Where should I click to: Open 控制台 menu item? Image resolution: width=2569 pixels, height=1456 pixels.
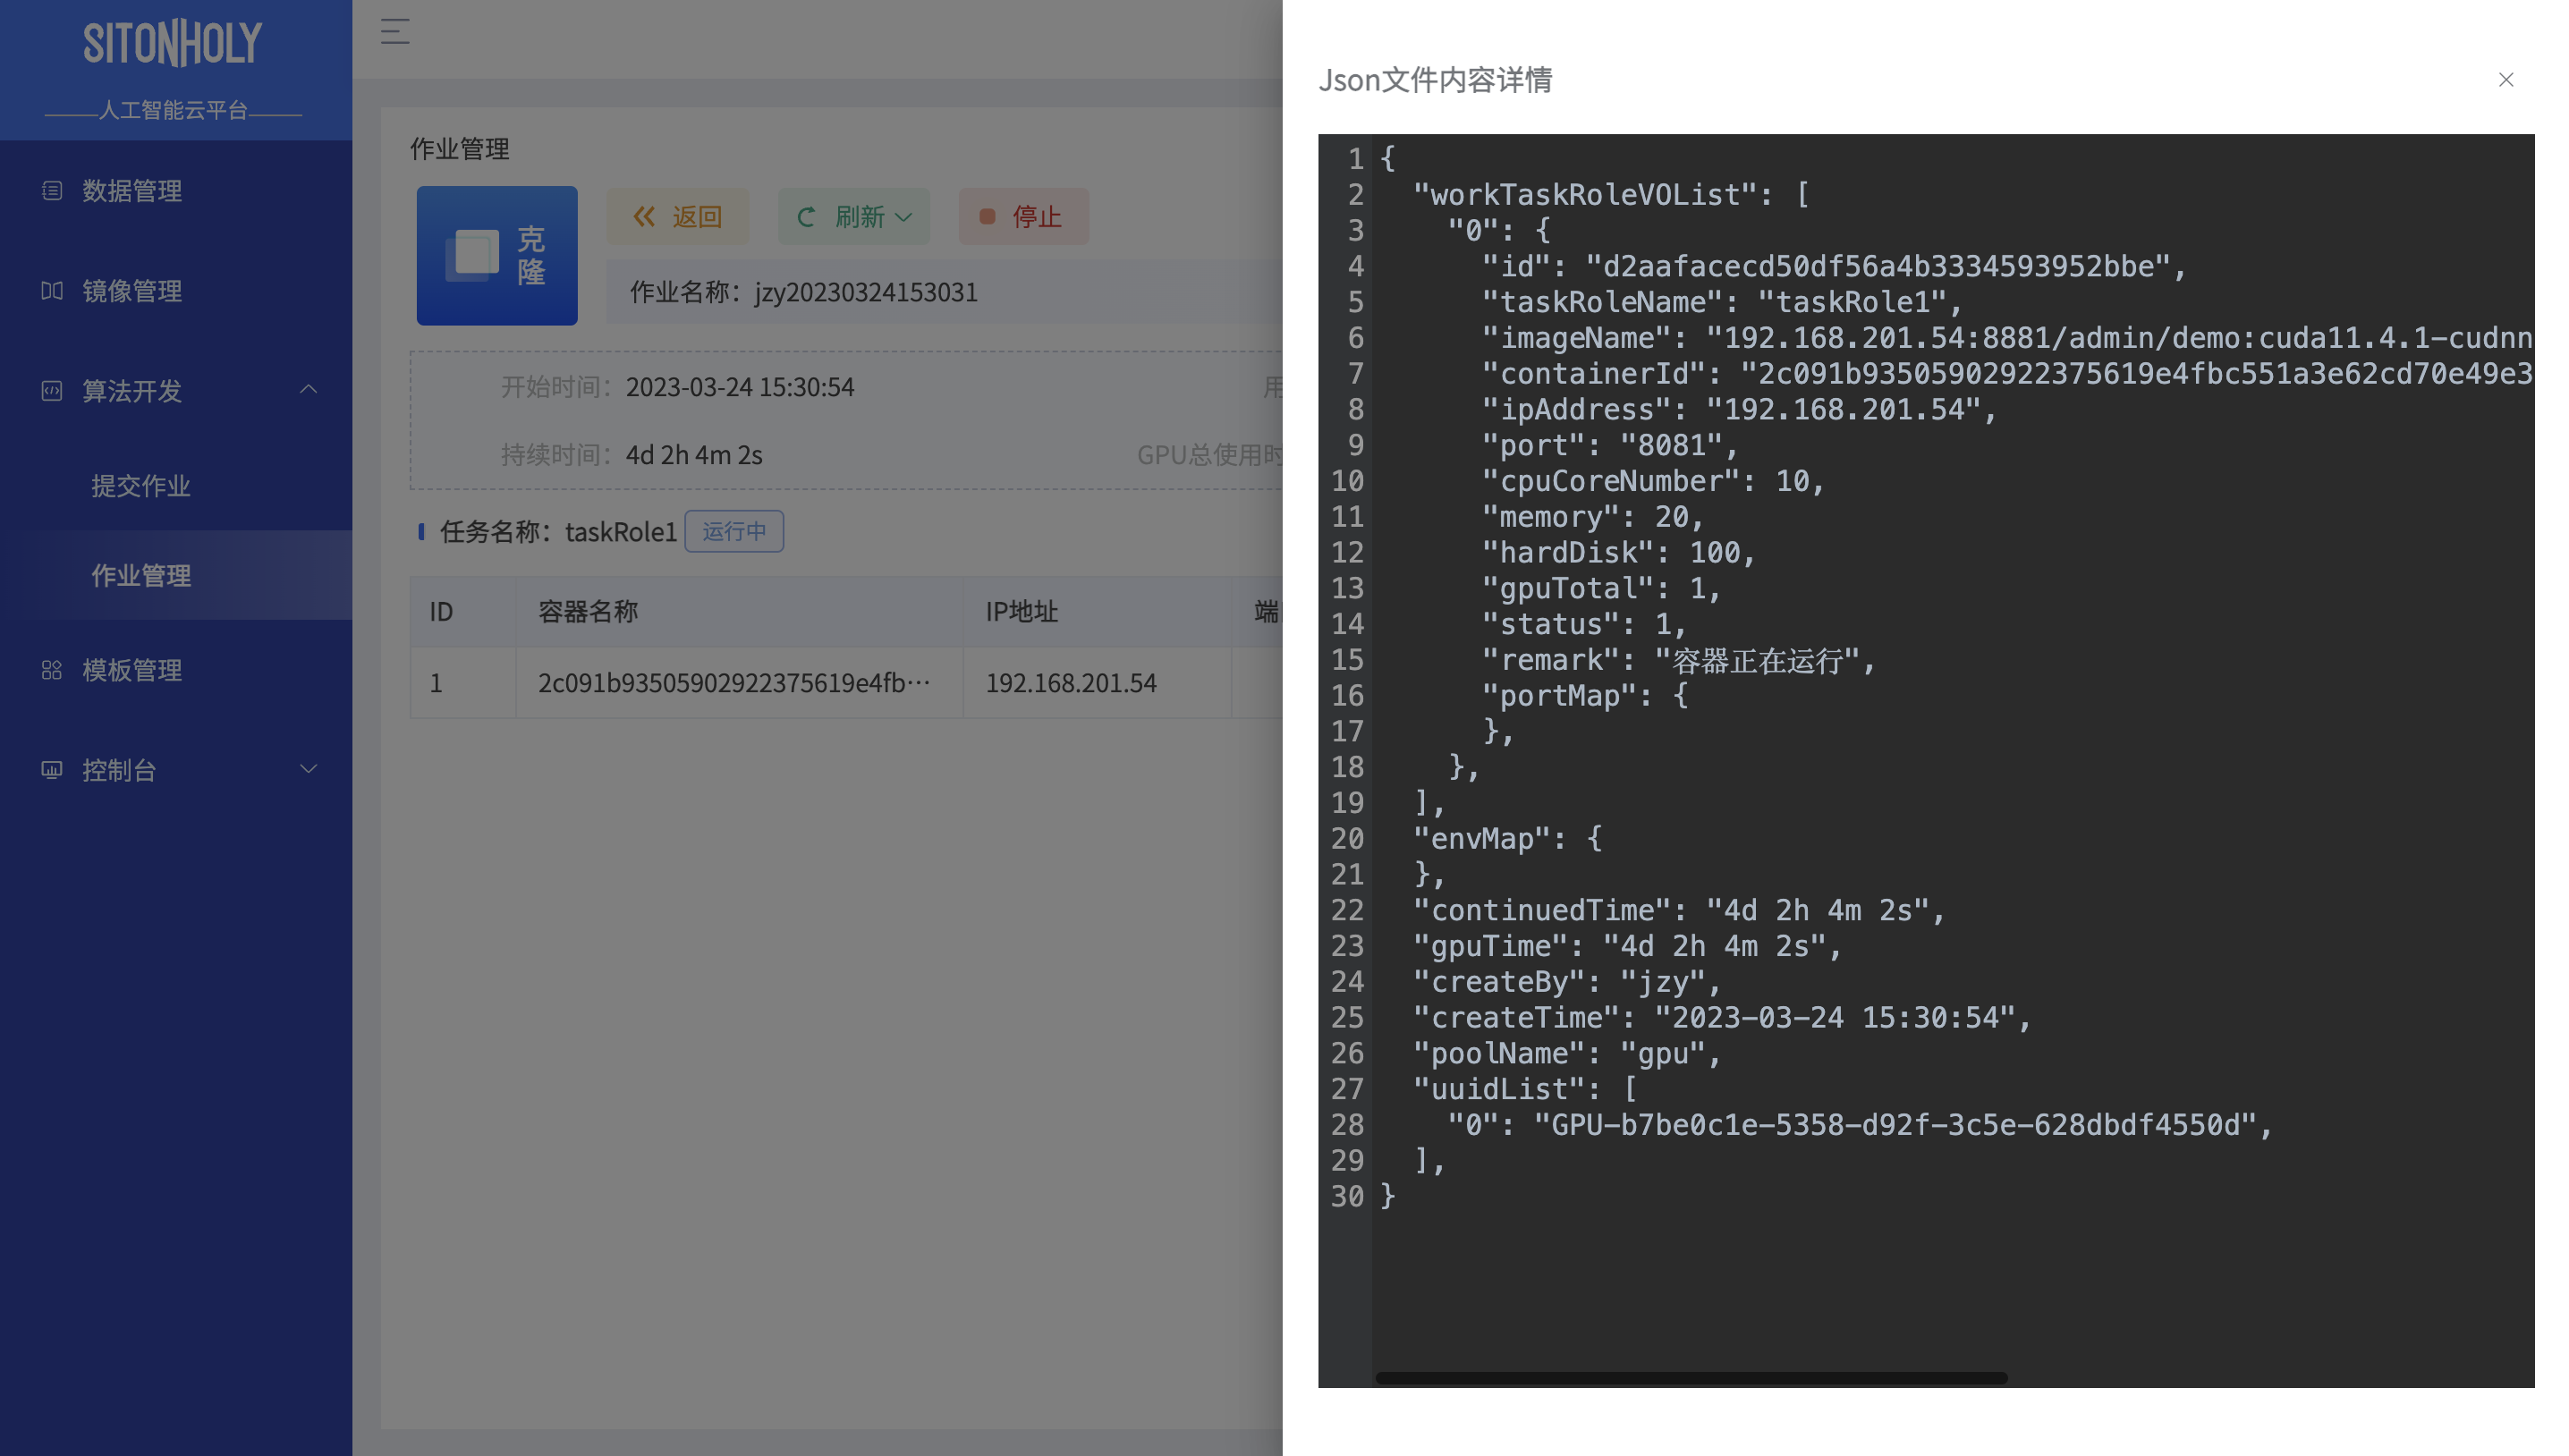(x=176, y=770)
